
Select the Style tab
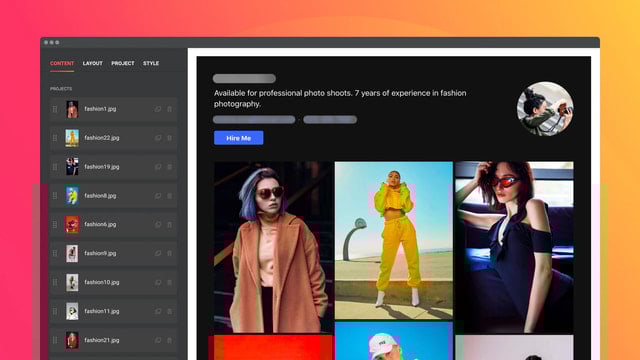pos(151,63)
